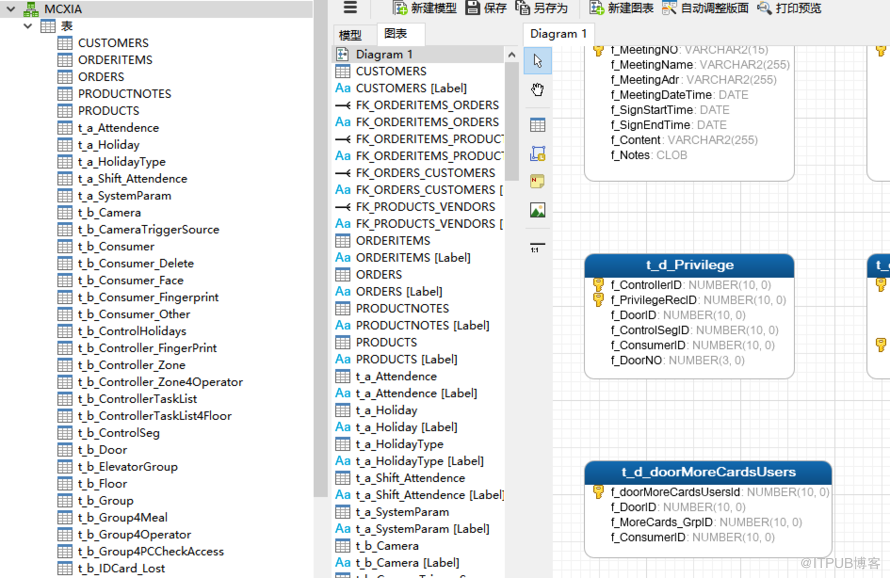The height and width of the screenshot is (578, 890).
Task: Activate the hand pan tool
Action: click(x=538, y=89)
